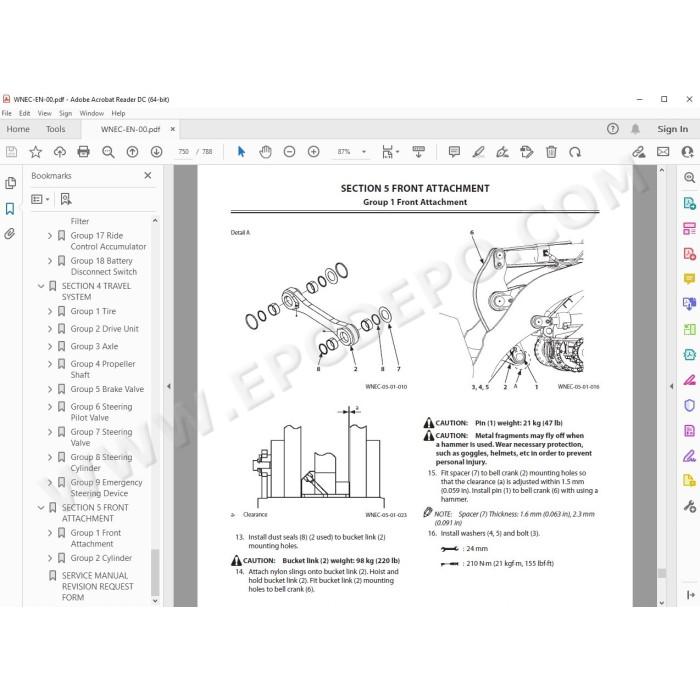Switch to Tools tab
The height and width of the screenshot is (700, 700).
coord(55,129)
